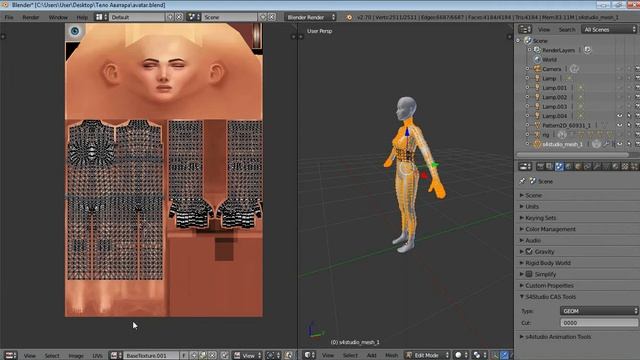Open the GEOM type dropdown
The image size is (640, 360).
tap(599, 311)
